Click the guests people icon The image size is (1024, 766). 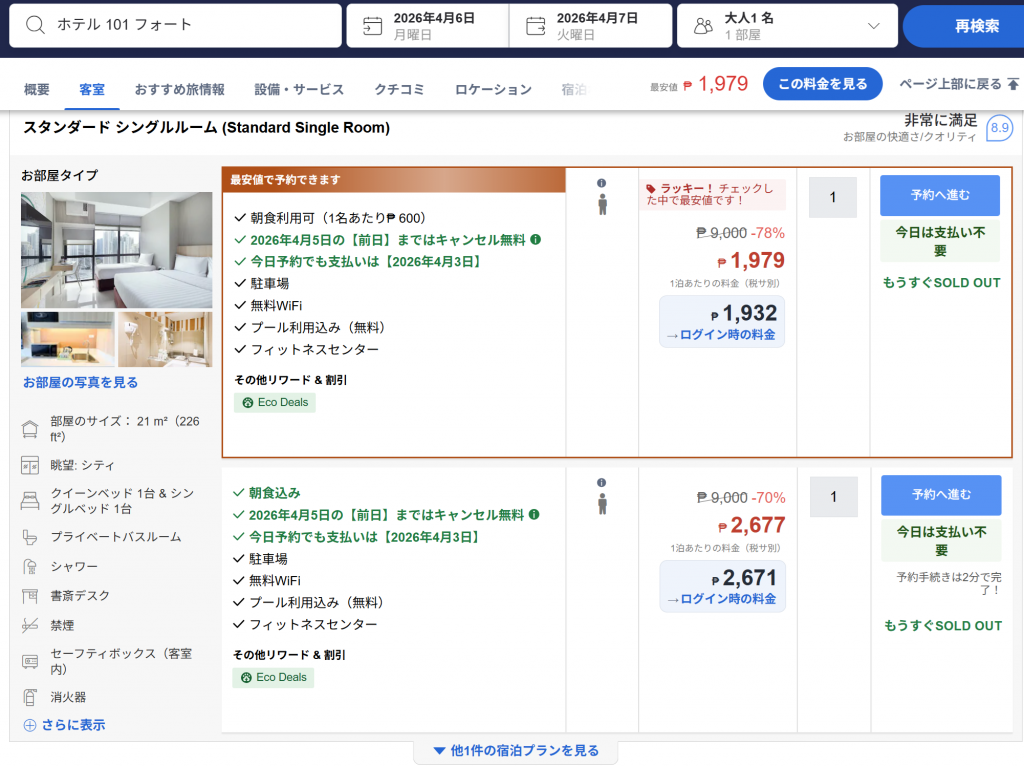703,26
